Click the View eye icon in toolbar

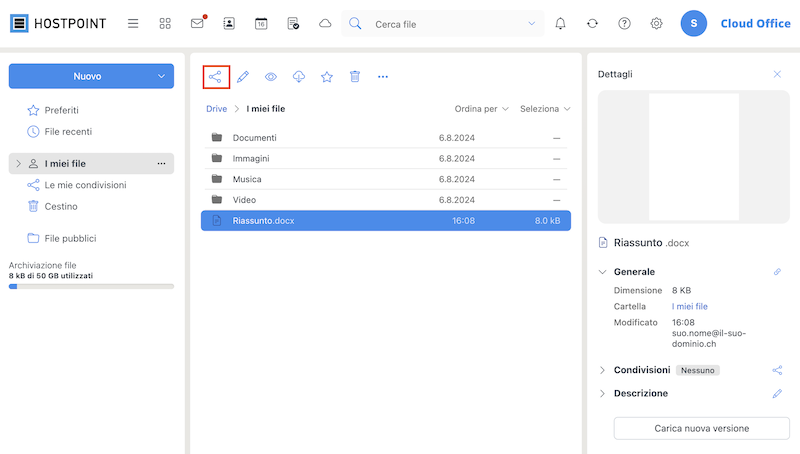271,77
